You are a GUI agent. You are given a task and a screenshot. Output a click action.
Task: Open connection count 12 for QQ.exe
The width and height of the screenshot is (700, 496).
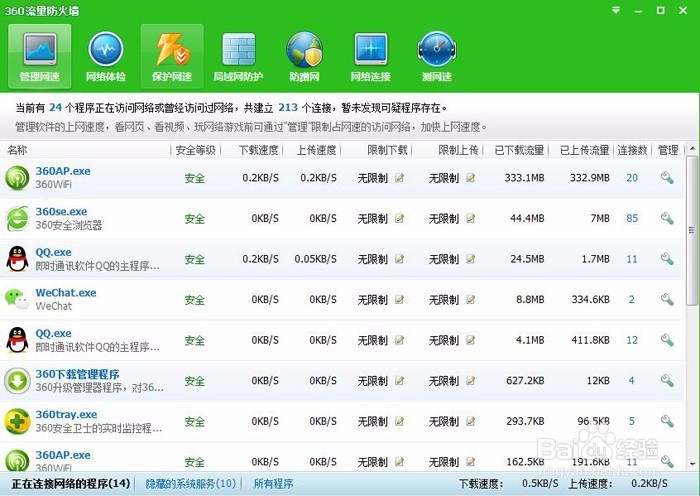coord(632,340)
